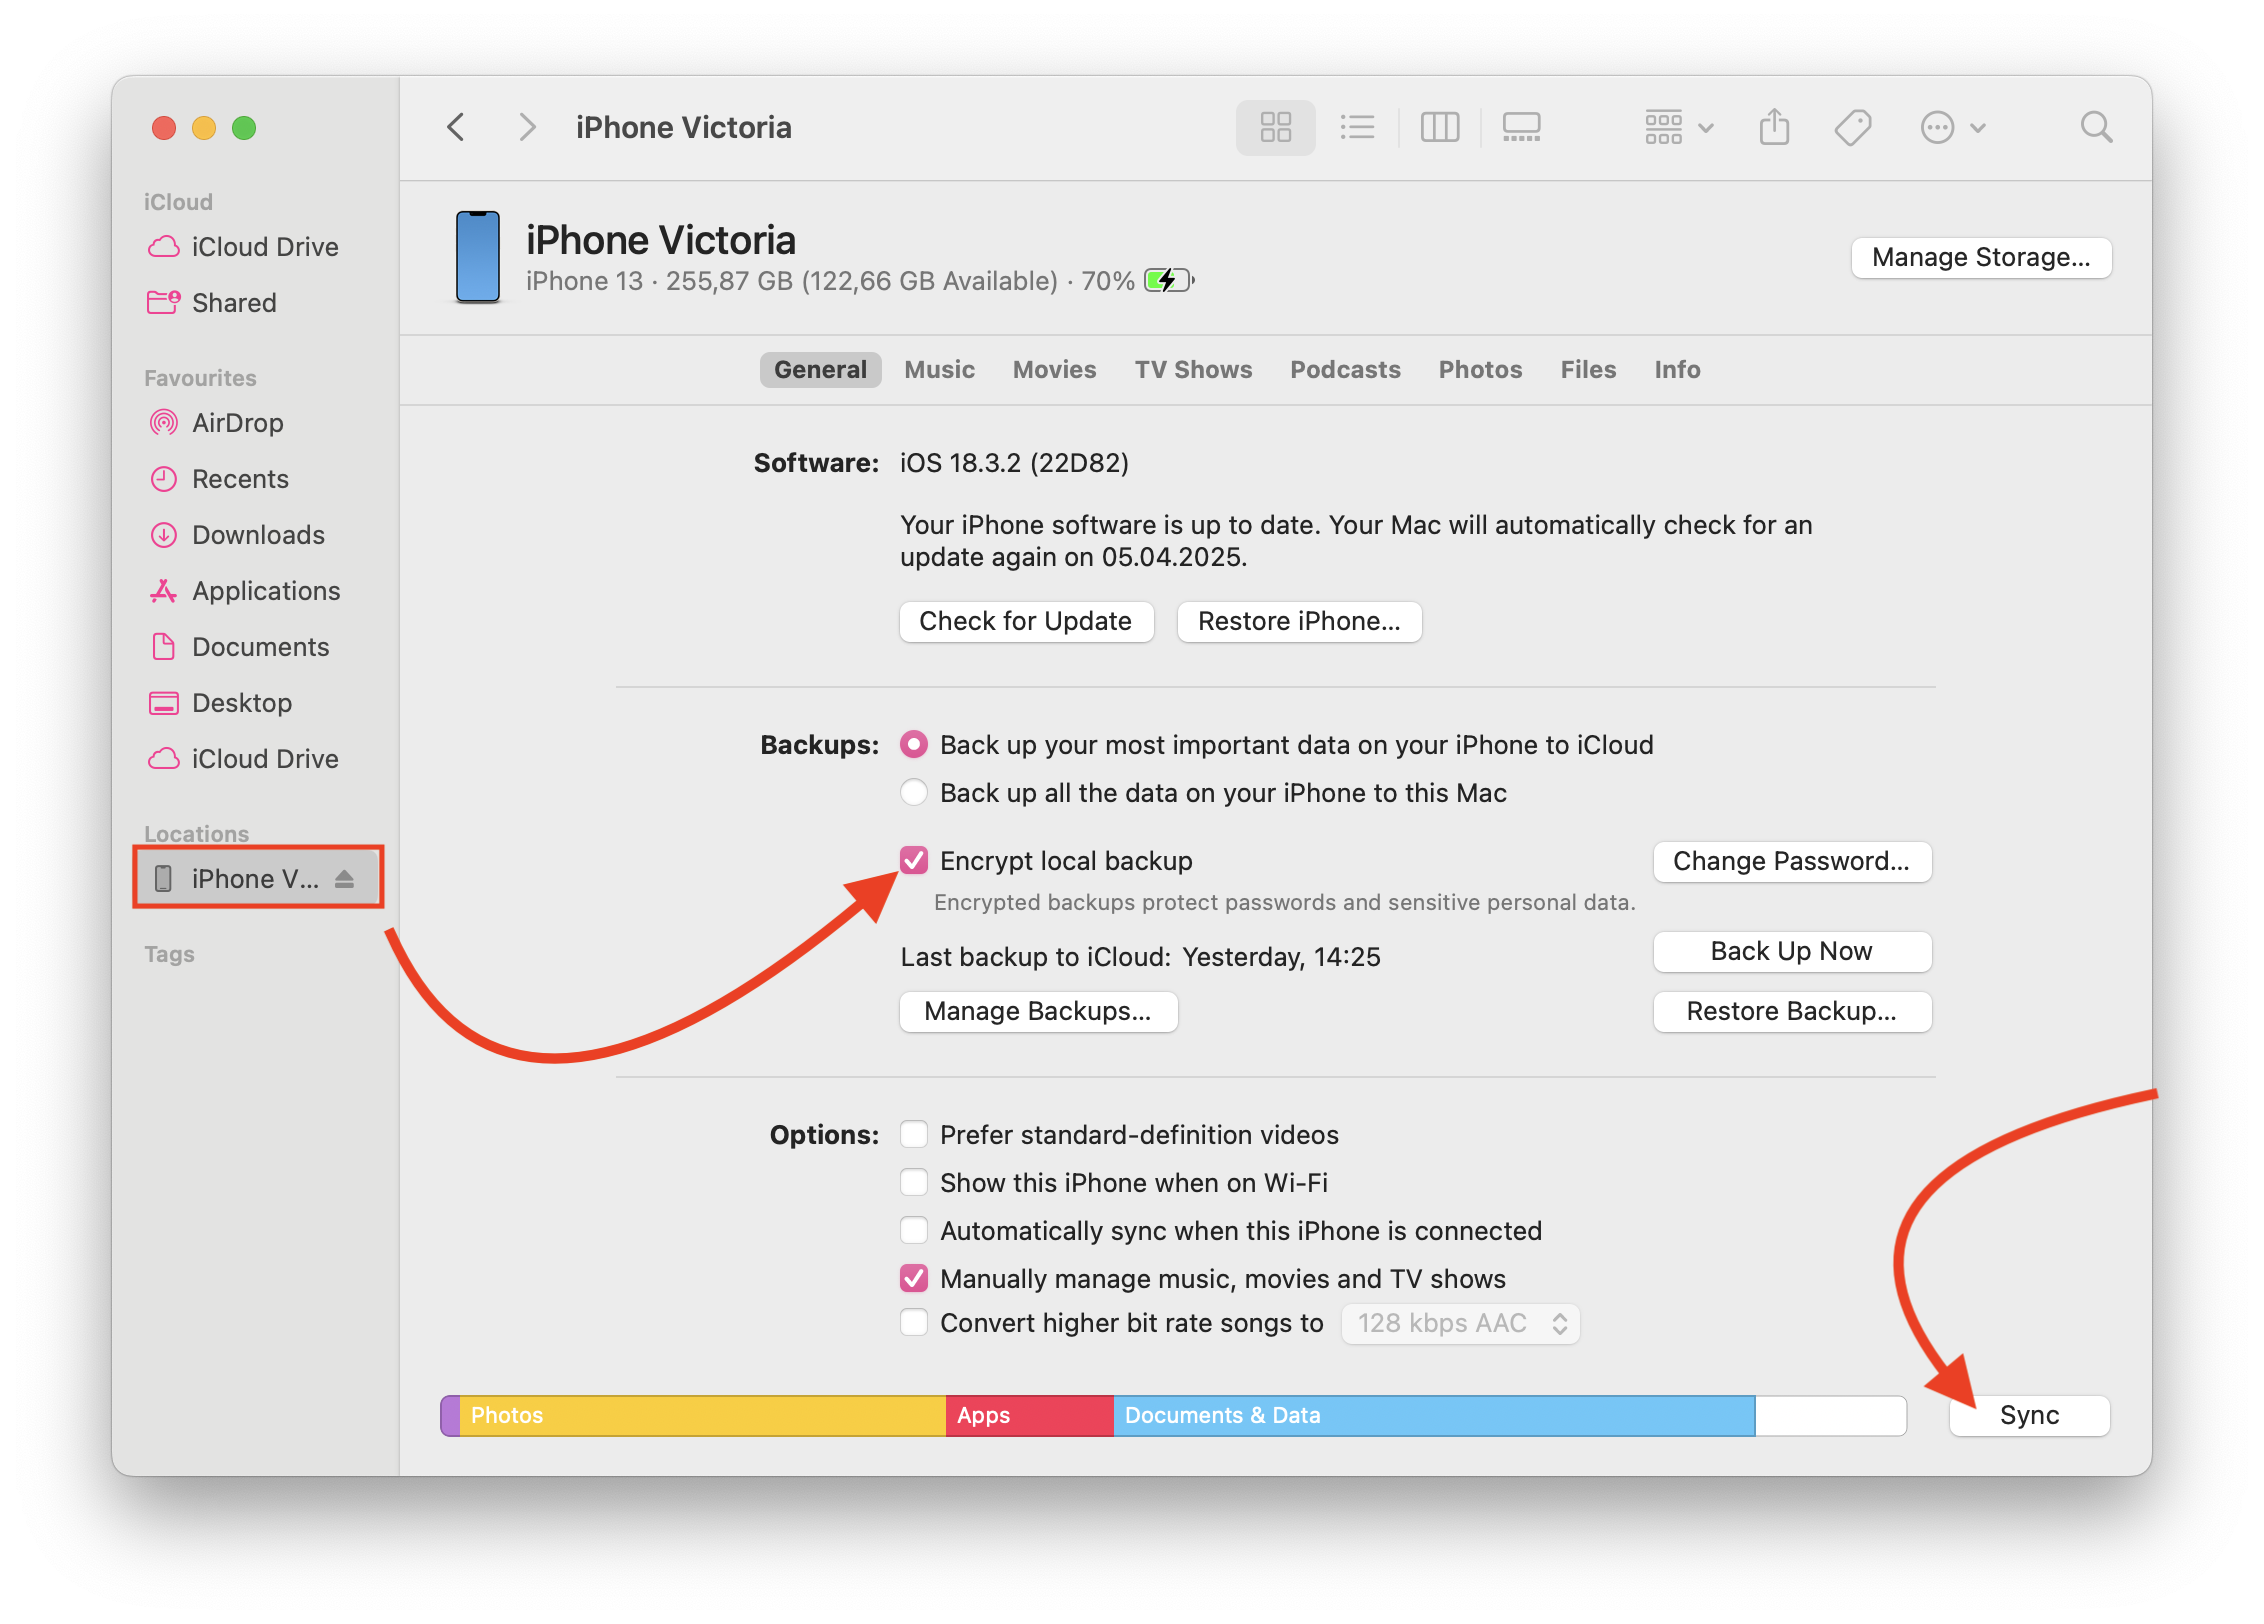Viewport: 2264px width, 1624px height.
Task: Go forward with the right chevron
Action: point(527,127)
